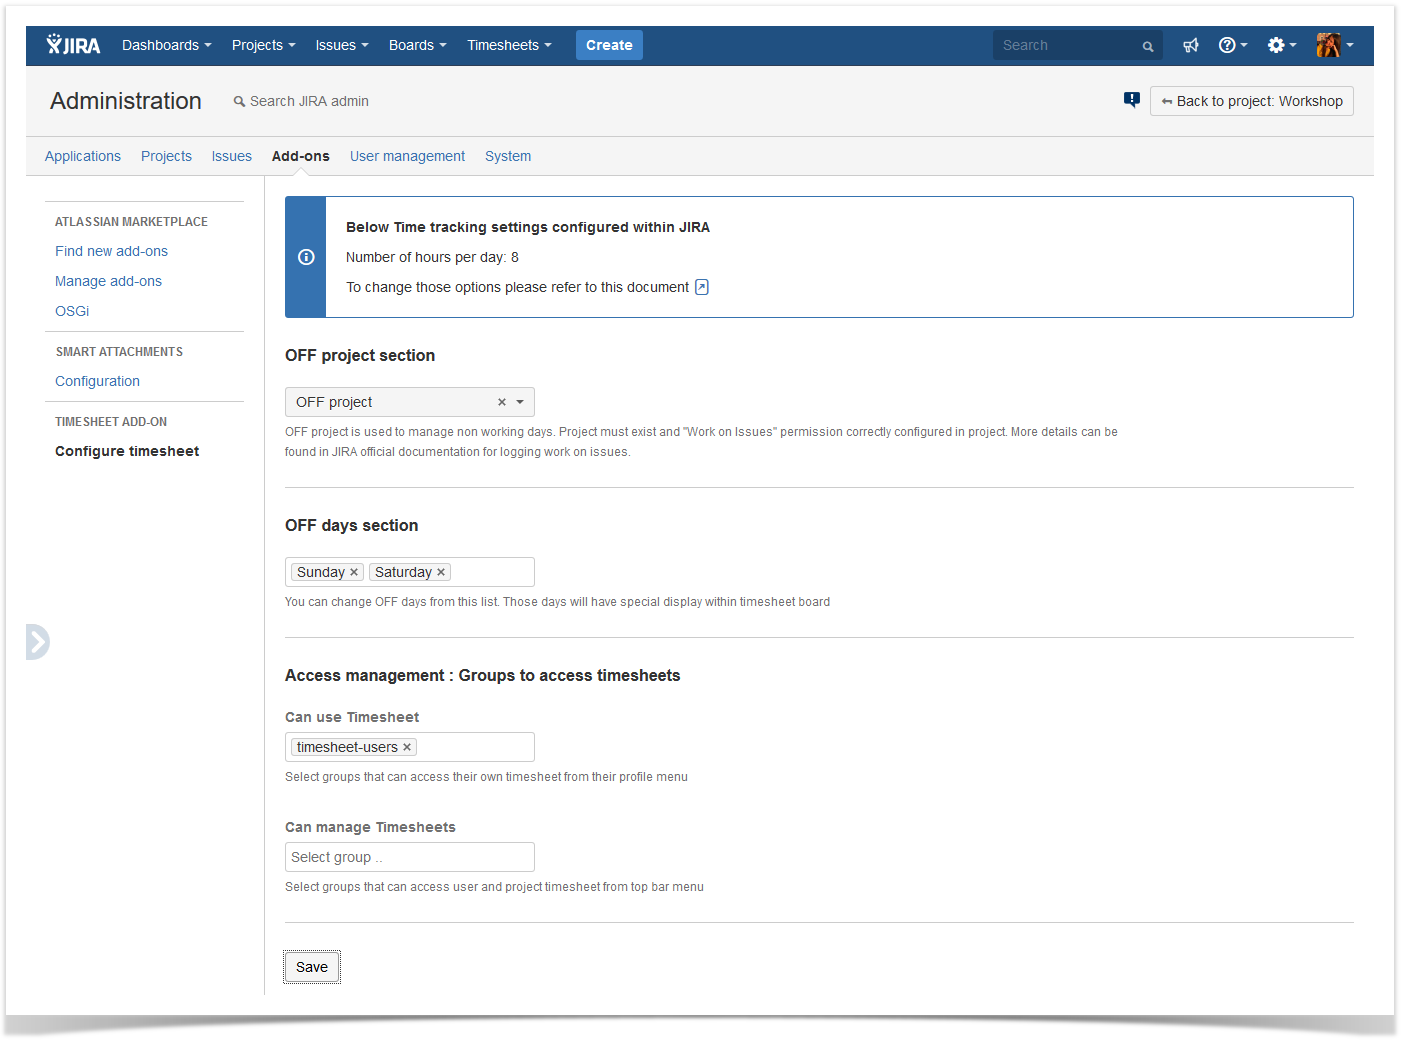Remove Sunday from OFF days
The width and height of the screenshot is (1408, 1044).
354,572
